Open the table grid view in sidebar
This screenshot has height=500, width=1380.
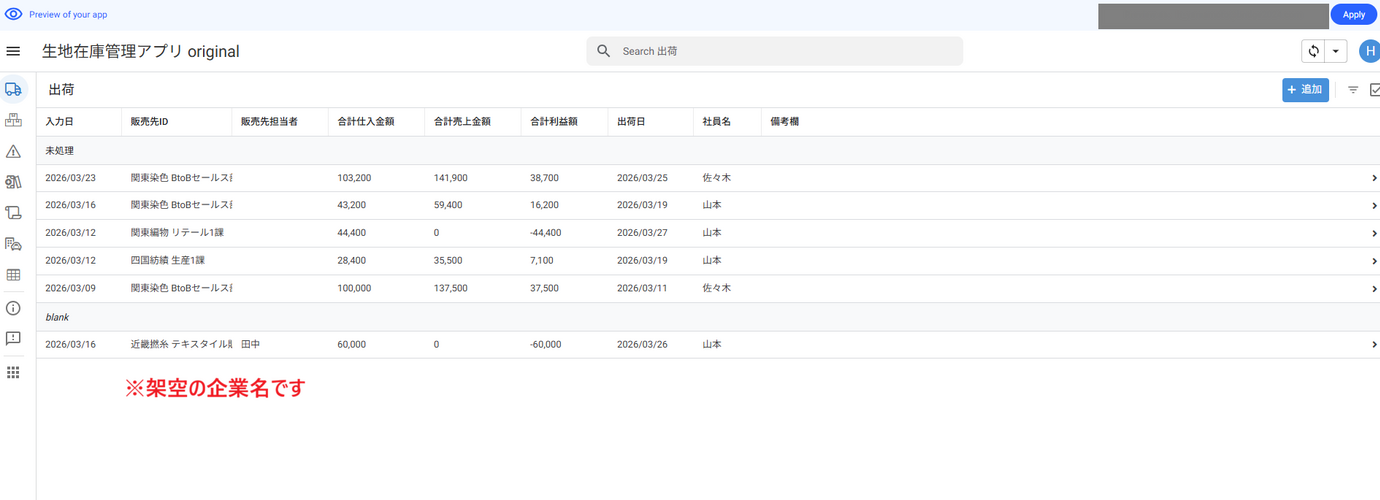[x=13, y=275]
